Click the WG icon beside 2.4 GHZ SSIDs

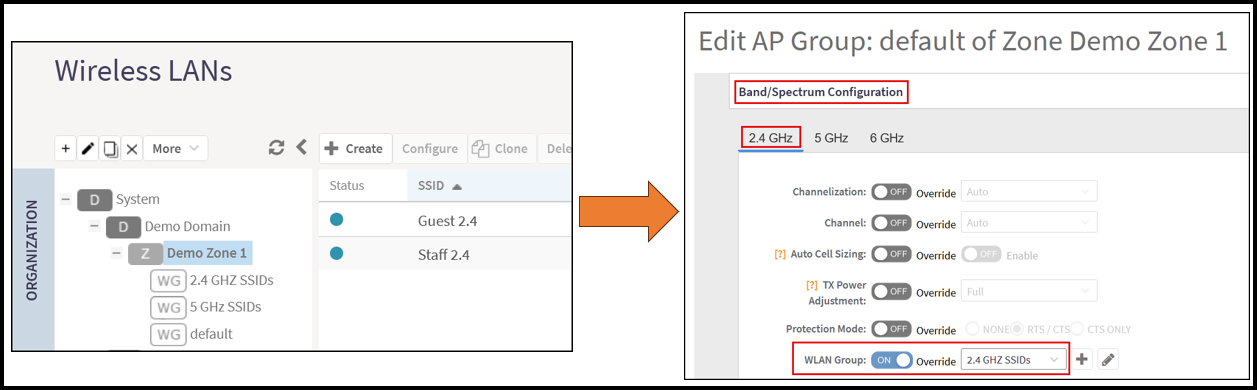[168, 280]
